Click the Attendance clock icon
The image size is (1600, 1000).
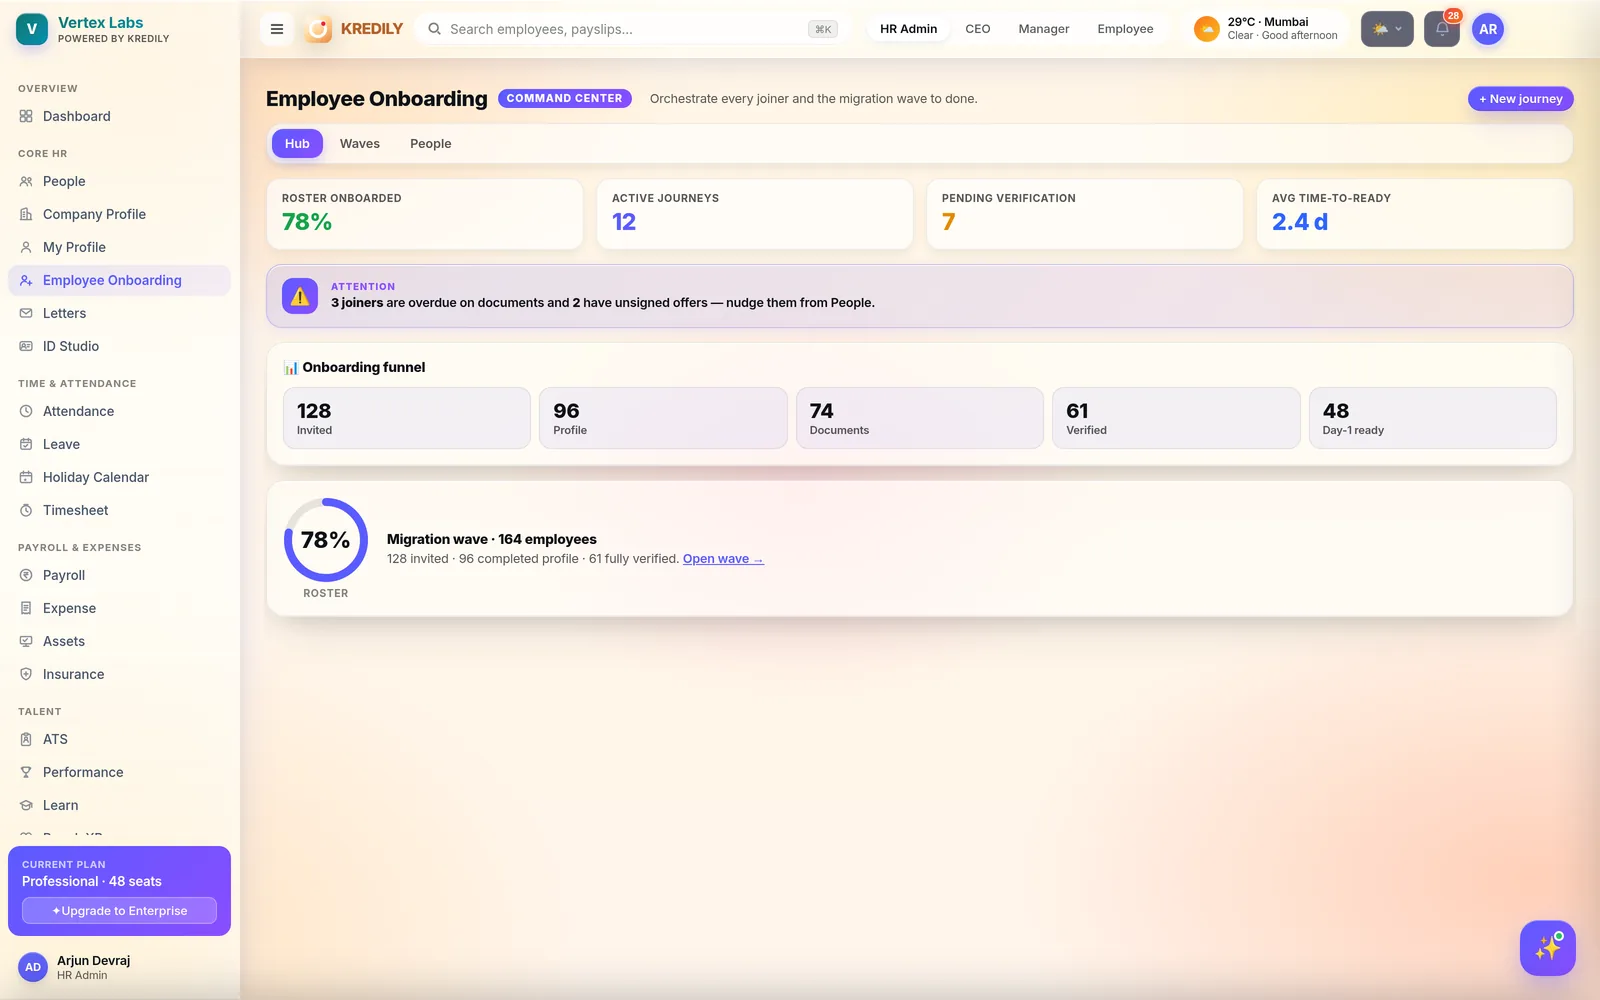[x=26, y=411]
